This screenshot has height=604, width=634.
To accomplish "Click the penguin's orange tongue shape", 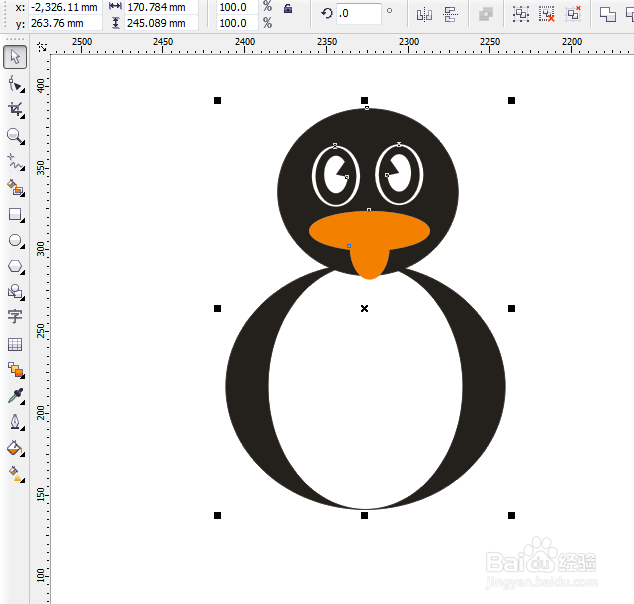I will (370, 265).
